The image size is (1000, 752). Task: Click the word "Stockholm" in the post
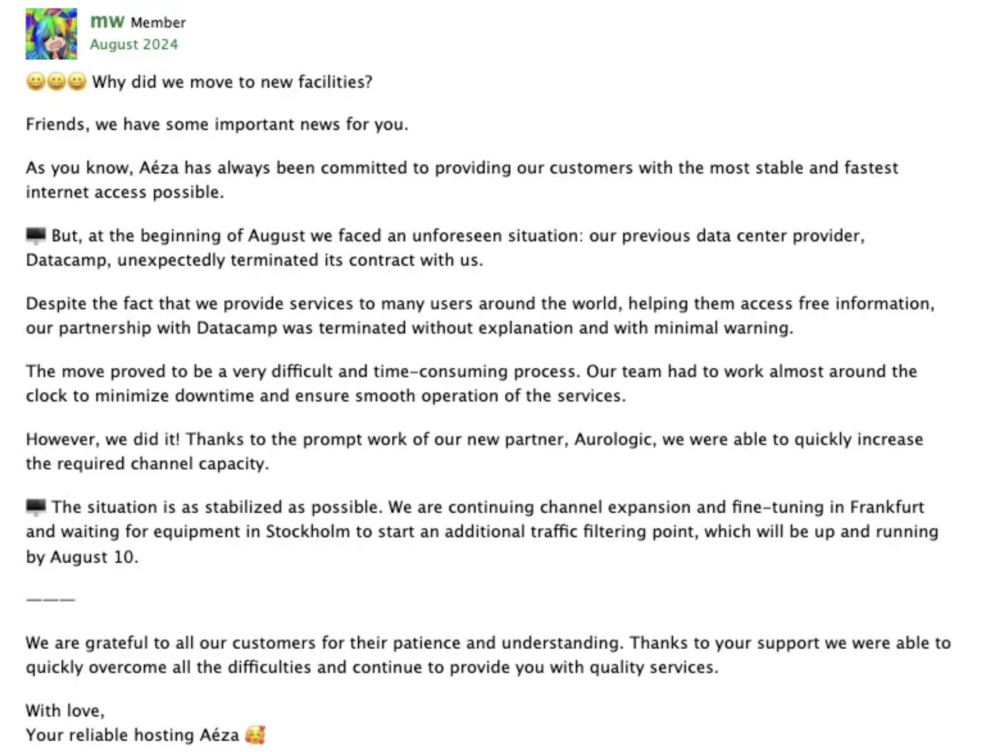coord(307,531)
